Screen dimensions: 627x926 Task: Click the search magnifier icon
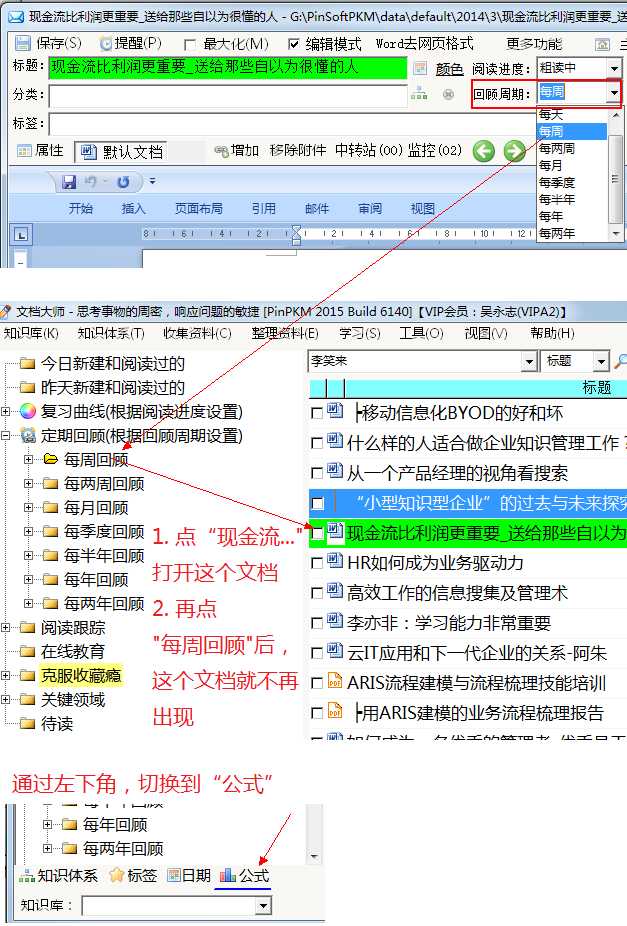click(620, 361)
